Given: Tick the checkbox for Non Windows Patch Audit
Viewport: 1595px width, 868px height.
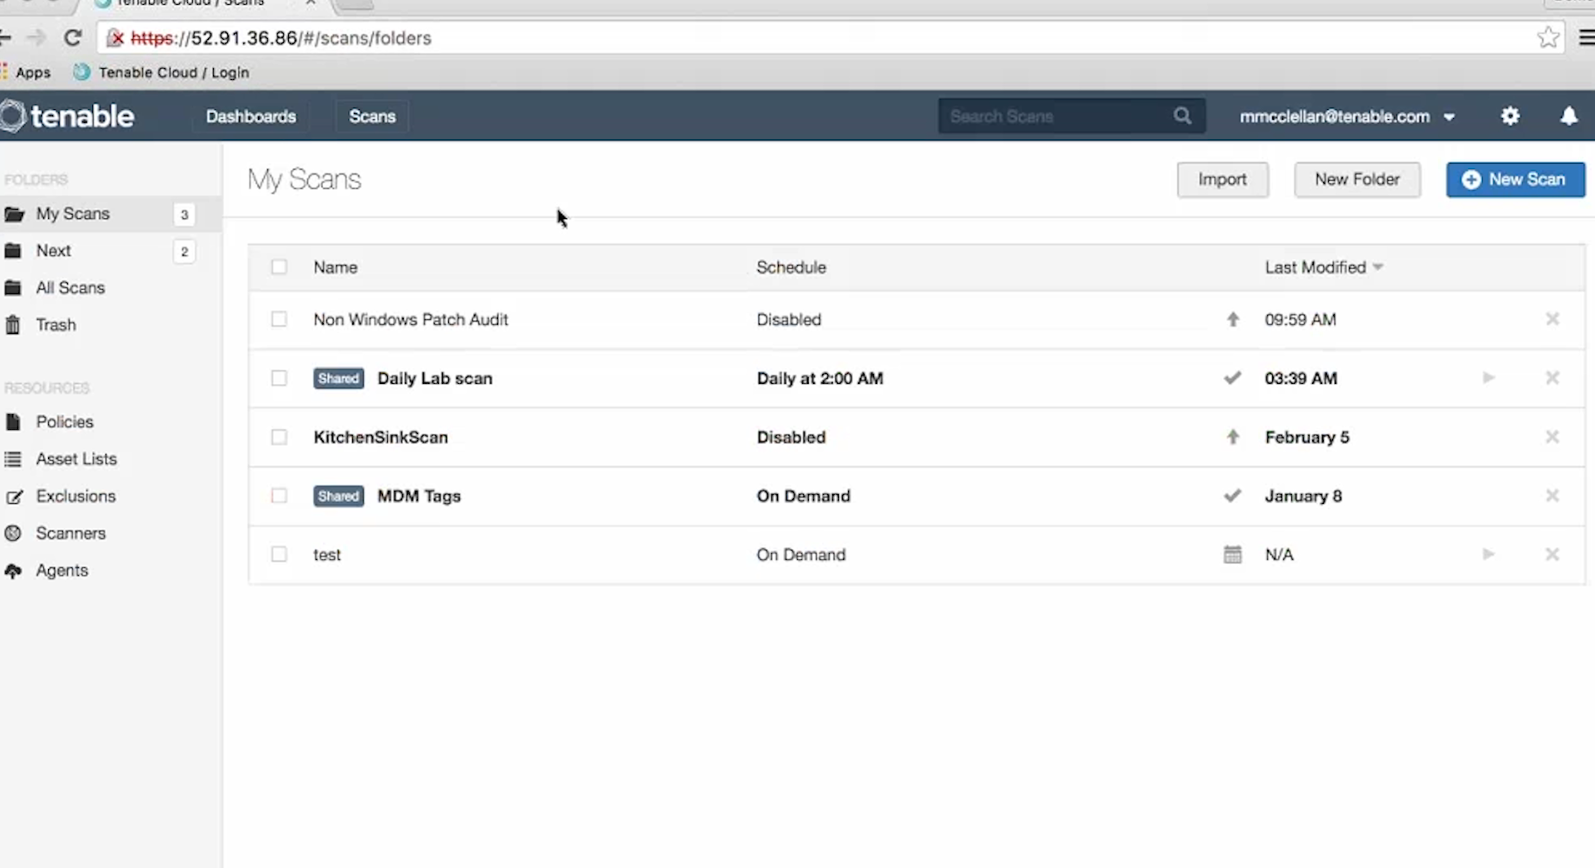Looking at the screenshot, I should (279, 319).
